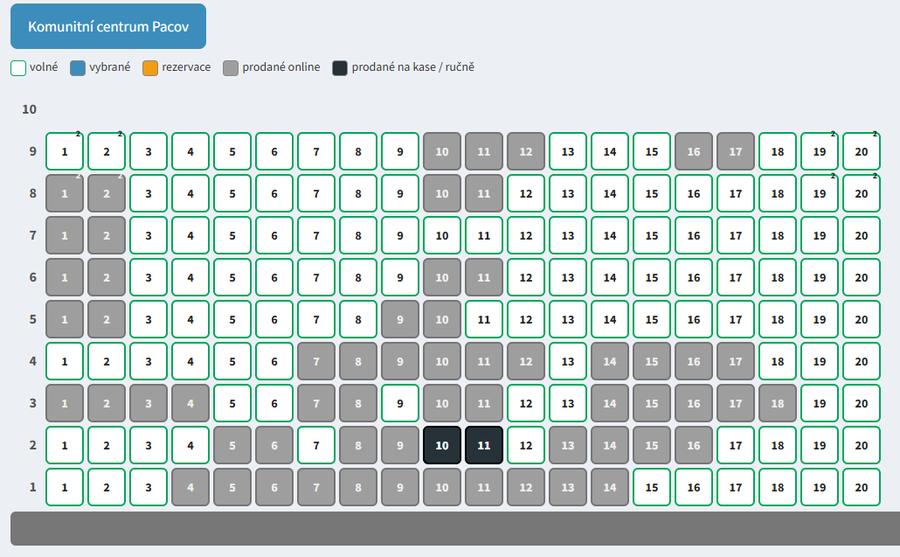Choose seat 12 in row 3

point(526,403)
